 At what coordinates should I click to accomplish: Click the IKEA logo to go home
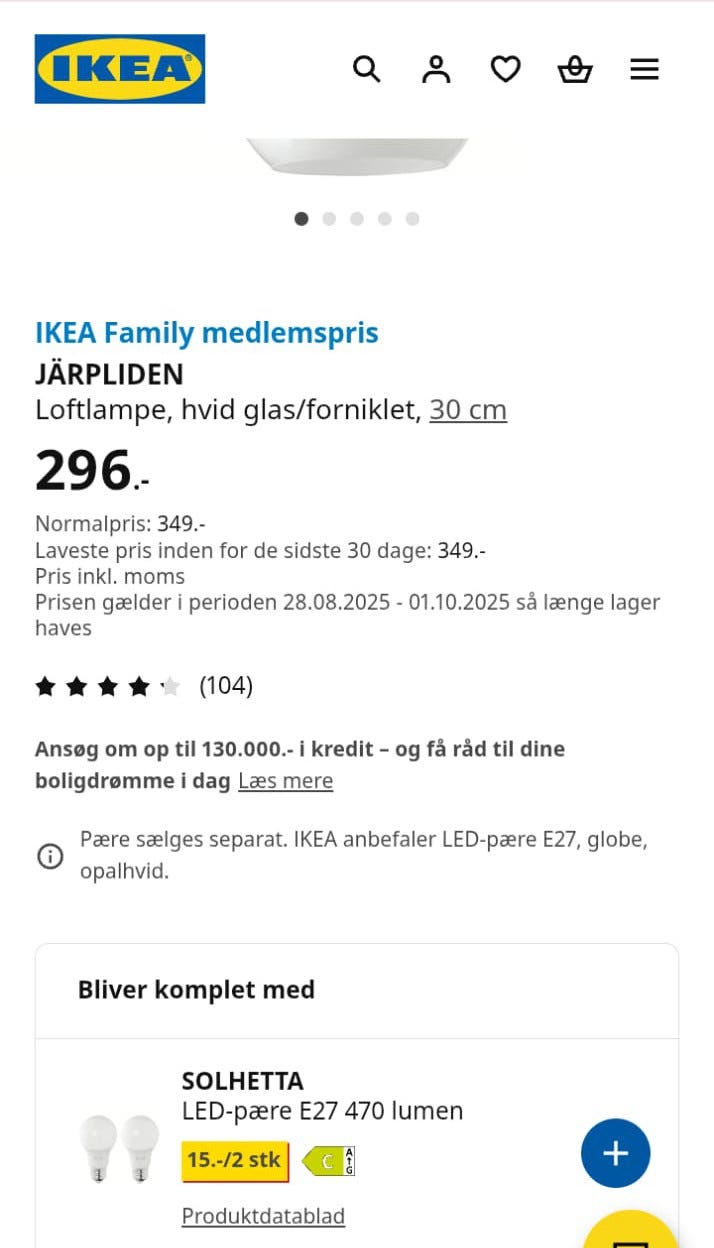(x=119, y=69)
